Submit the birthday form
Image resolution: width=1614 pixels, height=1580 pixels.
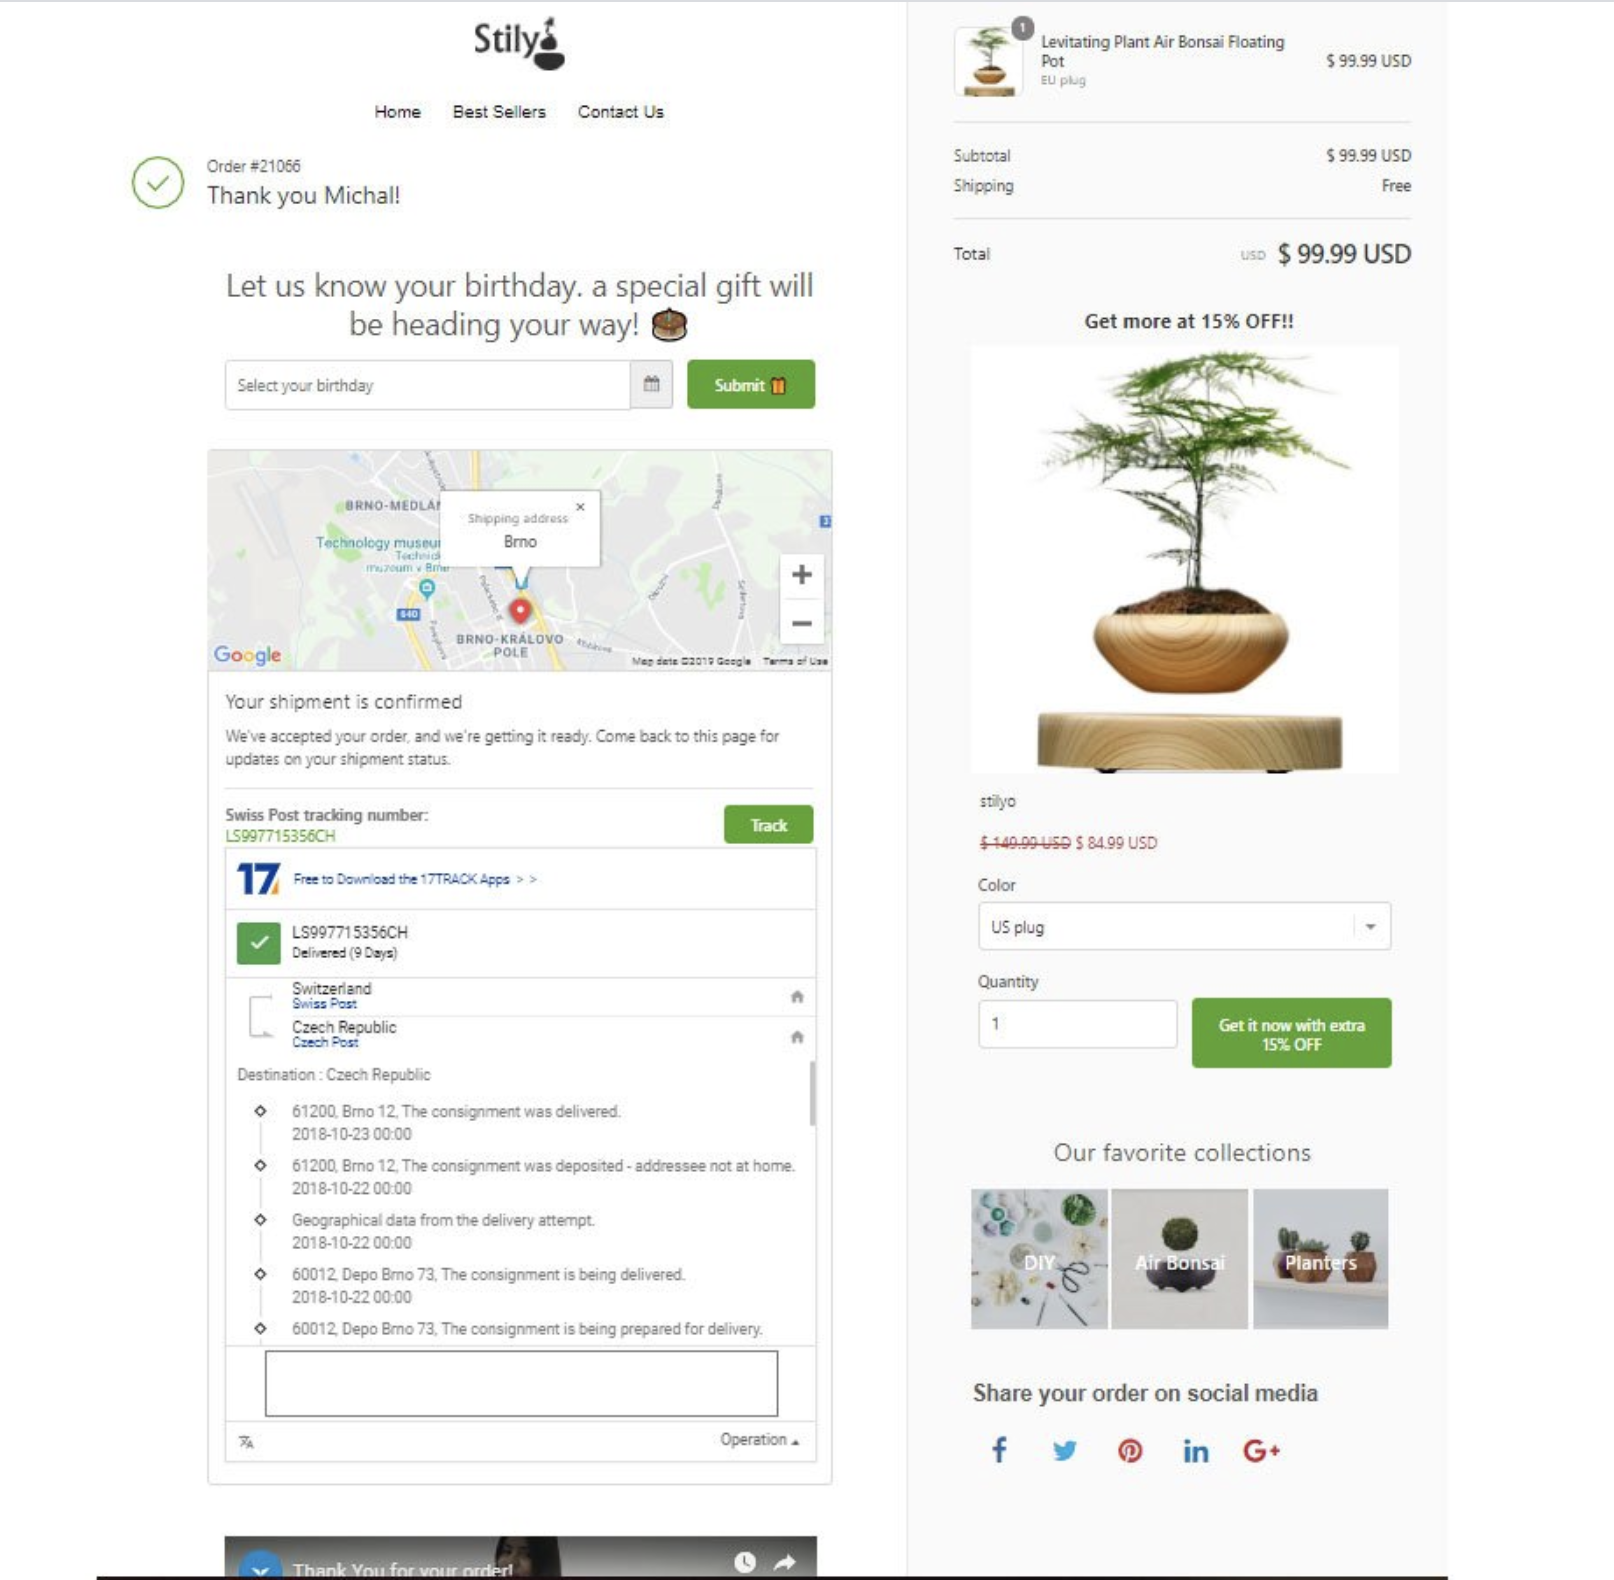pyautogui.click(x=751, y=384)
